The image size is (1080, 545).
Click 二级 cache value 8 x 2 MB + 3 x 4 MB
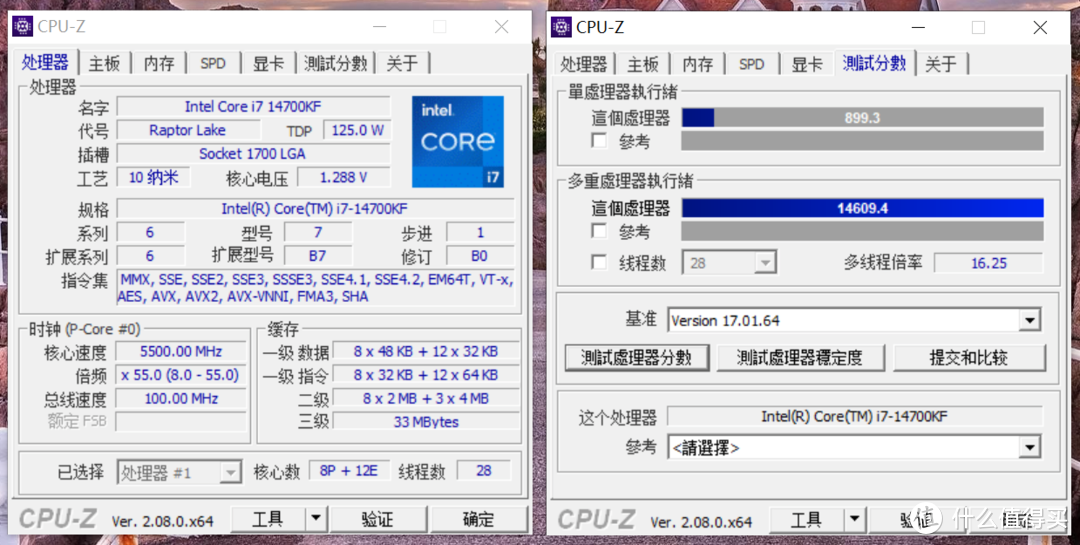426,398
